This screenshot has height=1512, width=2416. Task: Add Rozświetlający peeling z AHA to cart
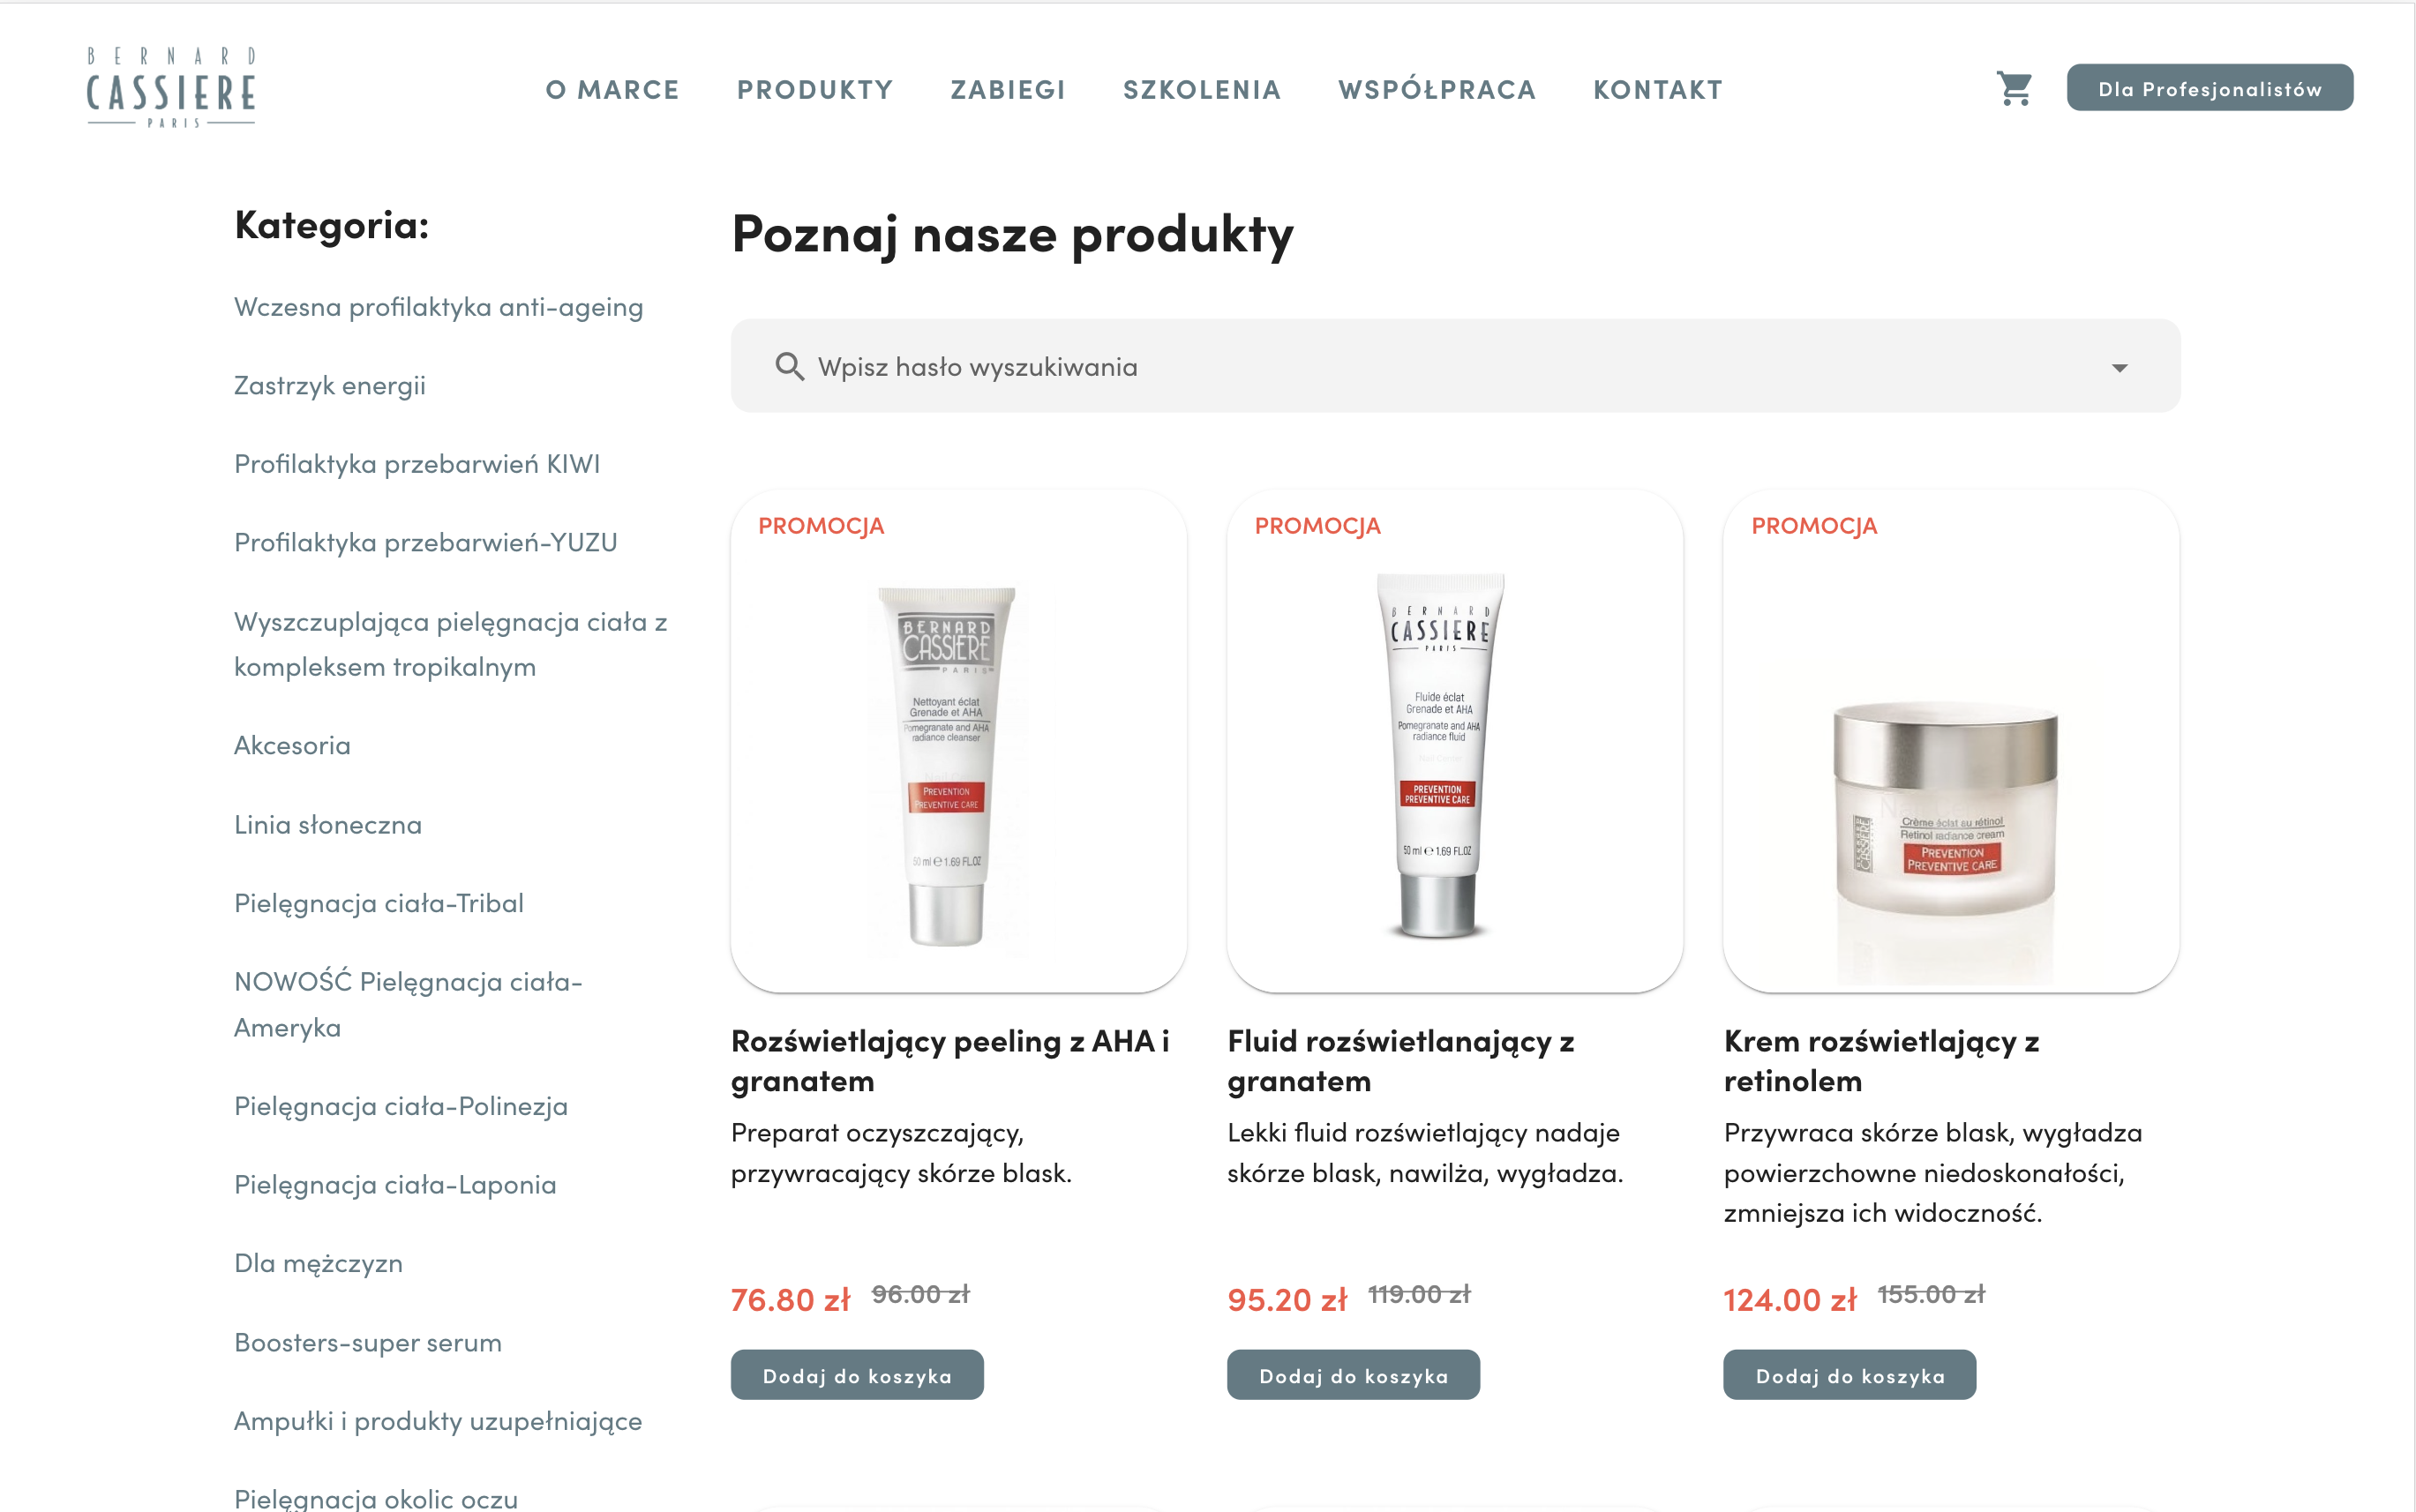coord(857,1375)
